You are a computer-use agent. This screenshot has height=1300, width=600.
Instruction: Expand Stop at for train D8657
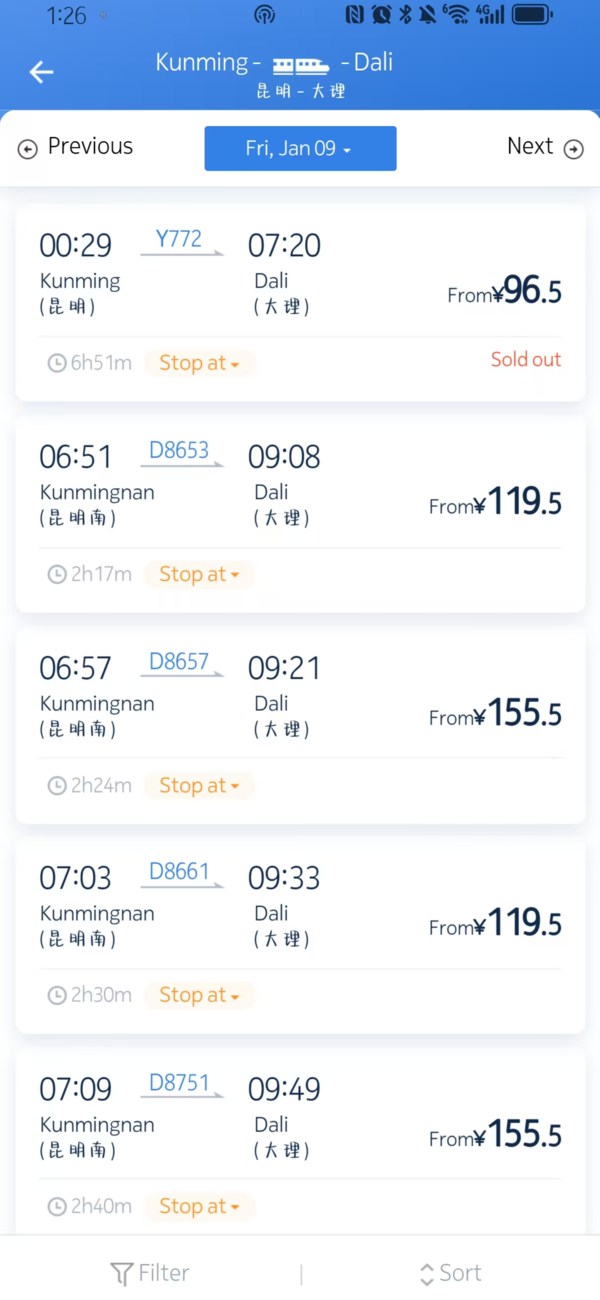pyautogui.click(x=199, y=786)
